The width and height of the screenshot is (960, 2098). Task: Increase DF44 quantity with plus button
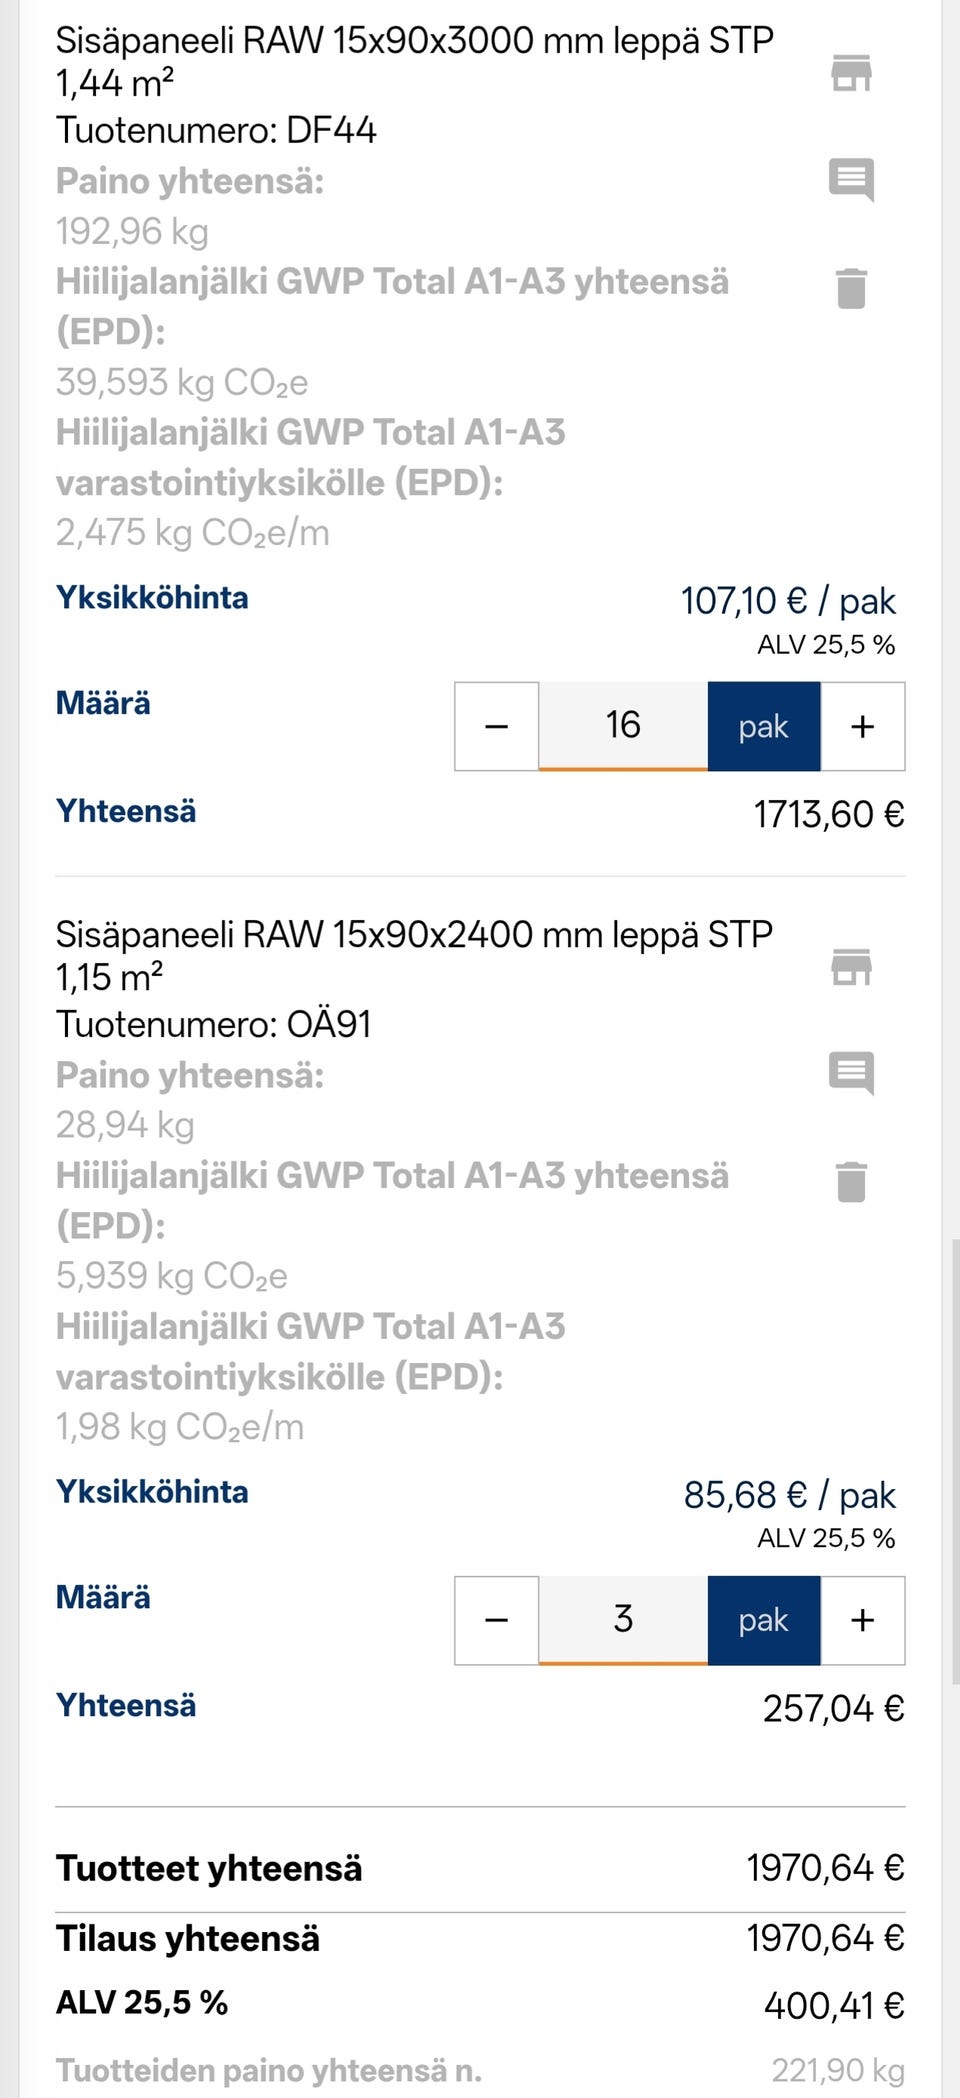pyautogui.click(x=863, y=727)
